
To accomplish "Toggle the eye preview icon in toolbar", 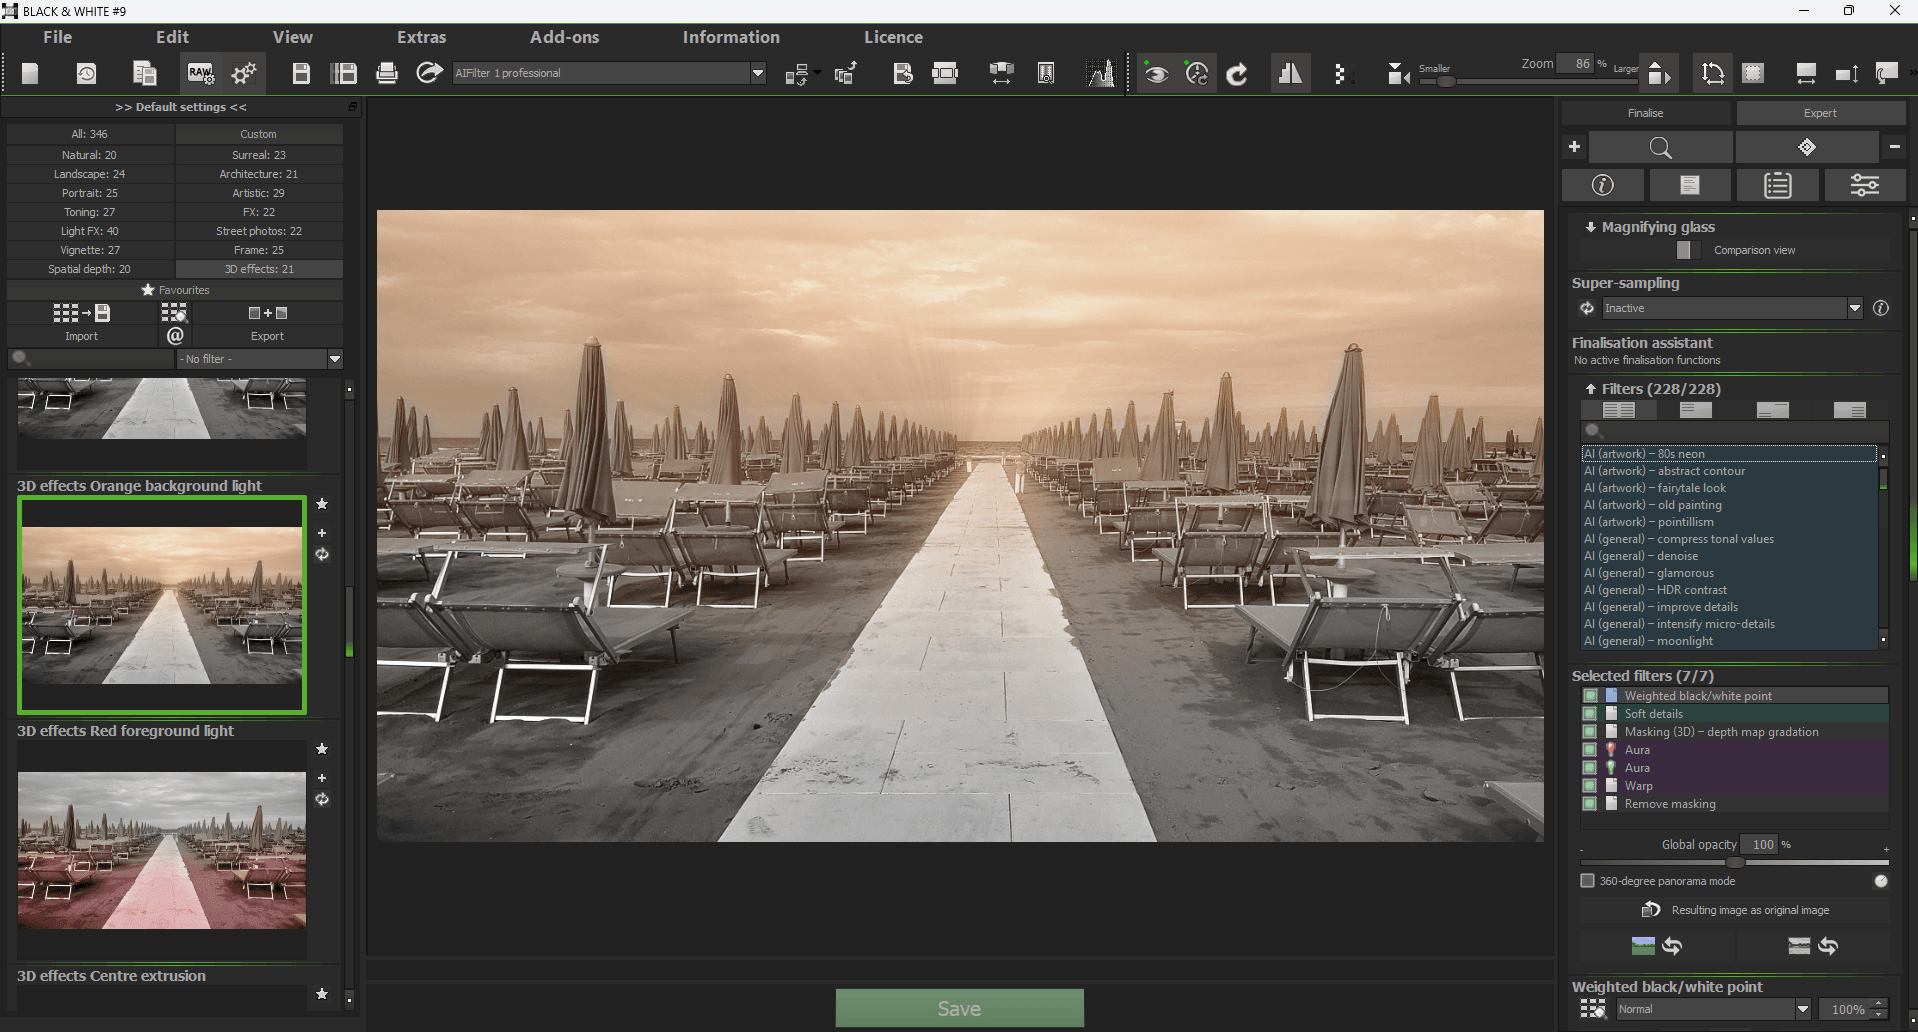I will 1156,74.
